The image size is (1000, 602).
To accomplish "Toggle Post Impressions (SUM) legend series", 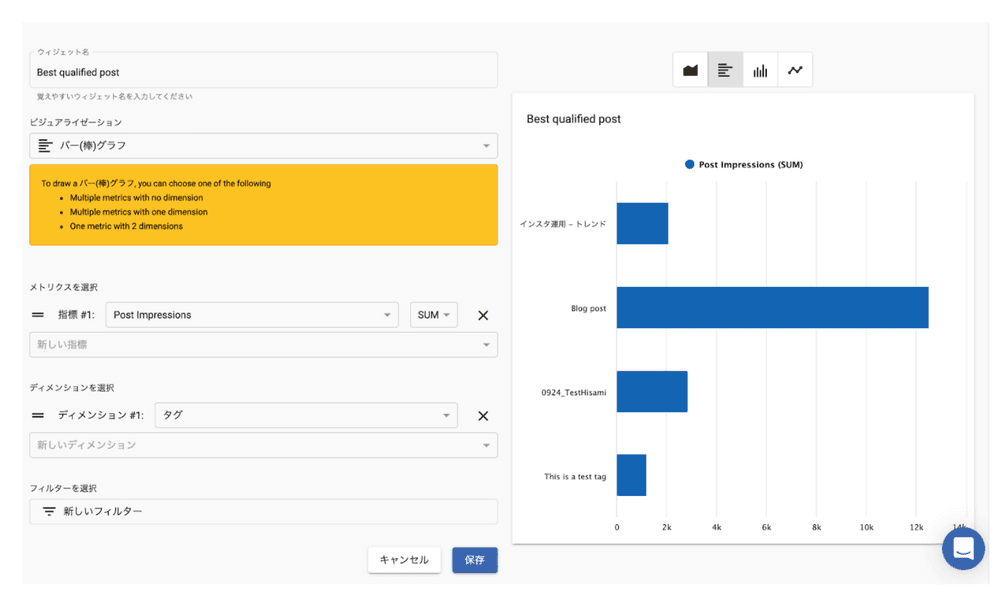I will point(744,165).
